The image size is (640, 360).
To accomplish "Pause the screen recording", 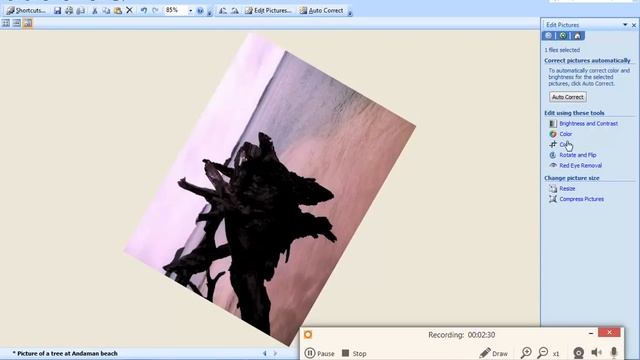I will pyautogui.click(x=319, y=353).
